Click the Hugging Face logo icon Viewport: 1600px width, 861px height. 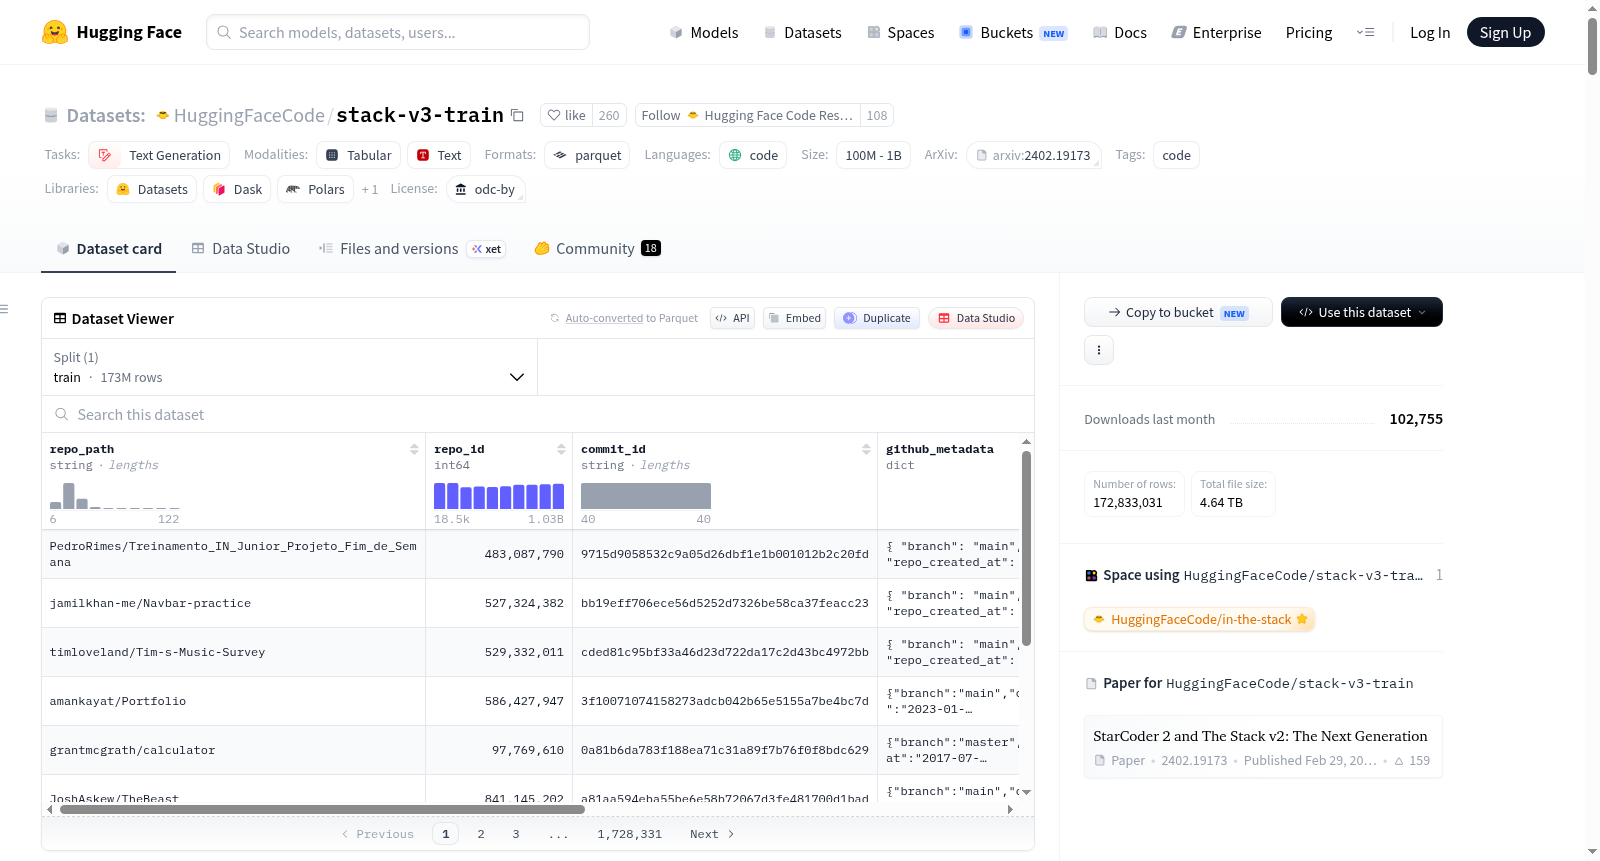[55, 32]
